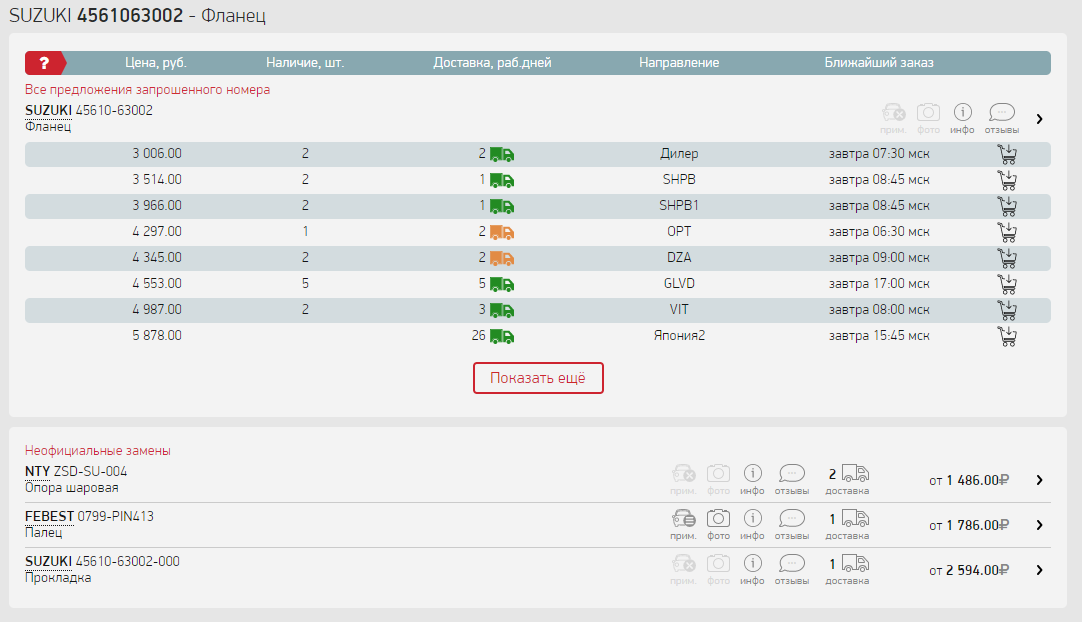Sort by Цена, руб. column header
Image resolution: width=1082 pixels, height=622 pixels.
click(156, 63)
